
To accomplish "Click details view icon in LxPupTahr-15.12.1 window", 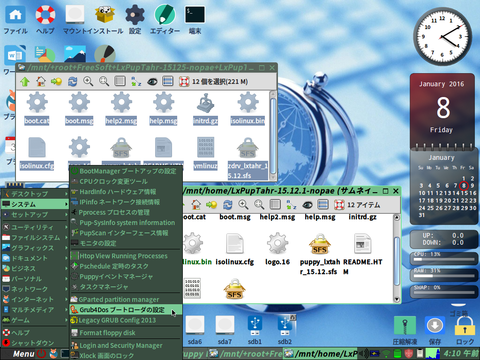I will [323, 204].
